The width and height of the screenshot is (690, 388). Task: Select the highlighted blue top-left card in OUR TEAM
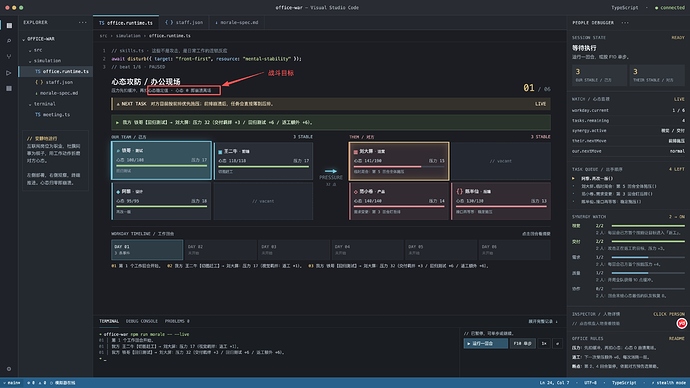click(161, 161)
